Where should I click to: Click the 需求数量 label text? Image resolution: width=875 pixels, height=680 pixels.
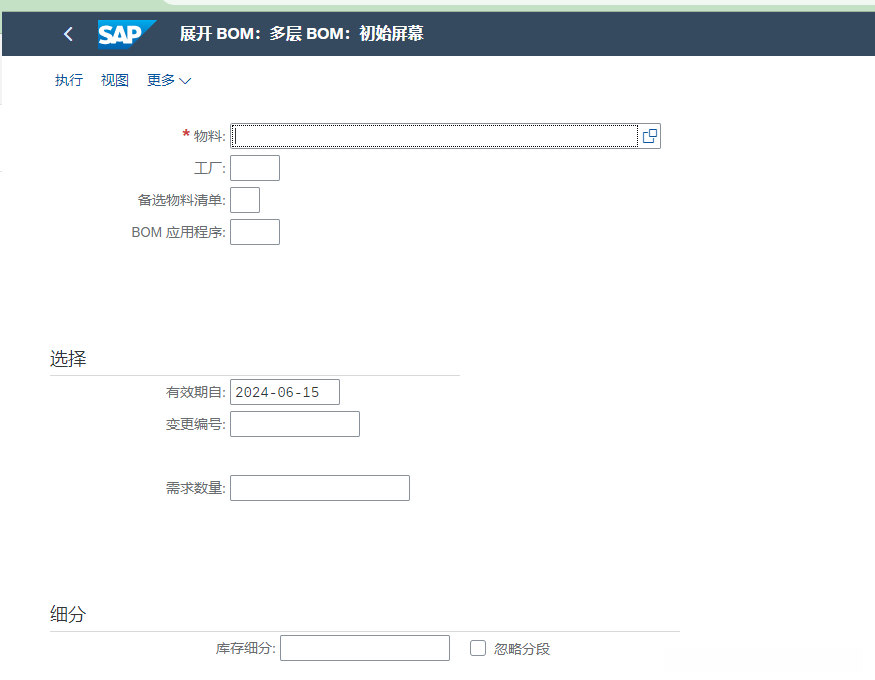pyautogui.click(x=196, y=488)
